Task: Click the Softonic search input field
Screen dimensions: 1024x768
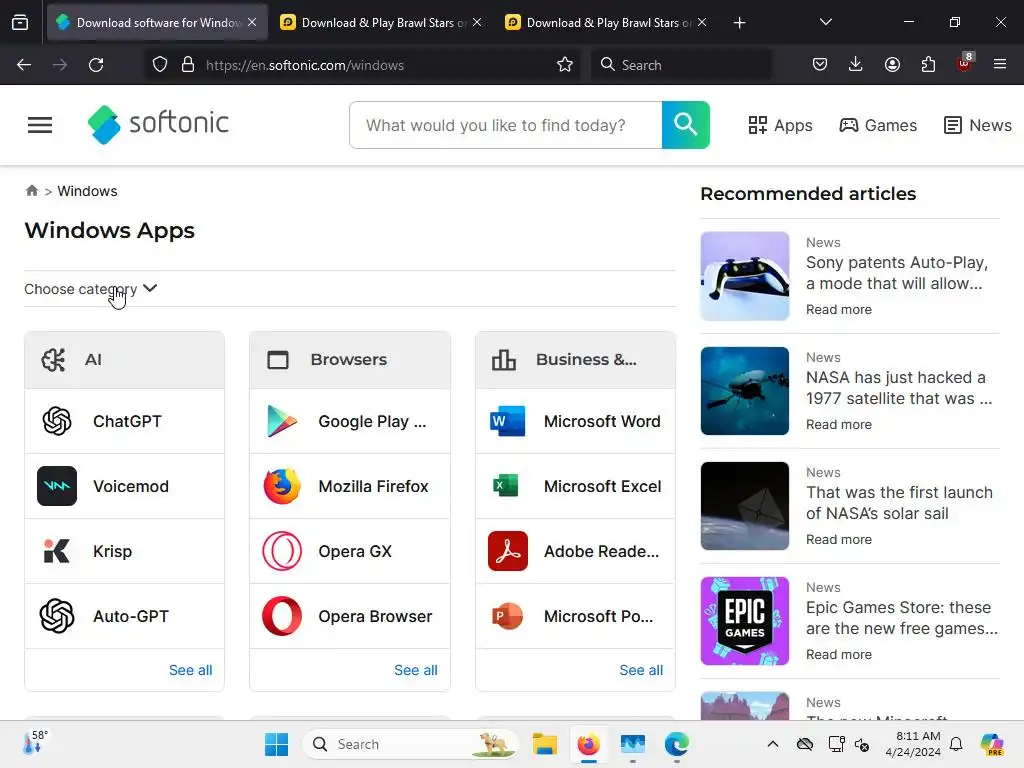Action: 505,125
